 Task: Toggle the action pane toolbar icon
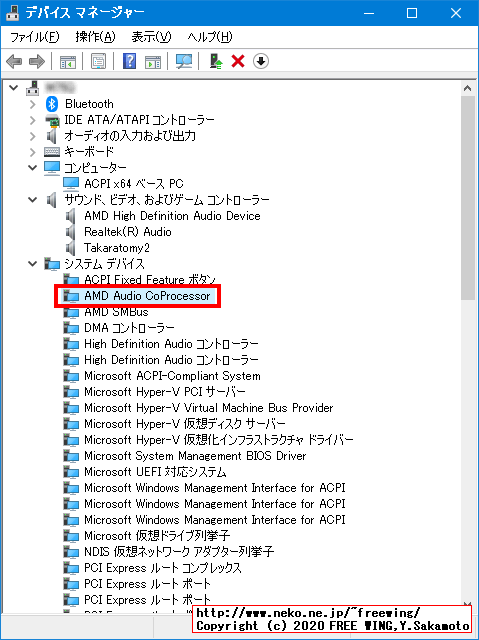153,62
